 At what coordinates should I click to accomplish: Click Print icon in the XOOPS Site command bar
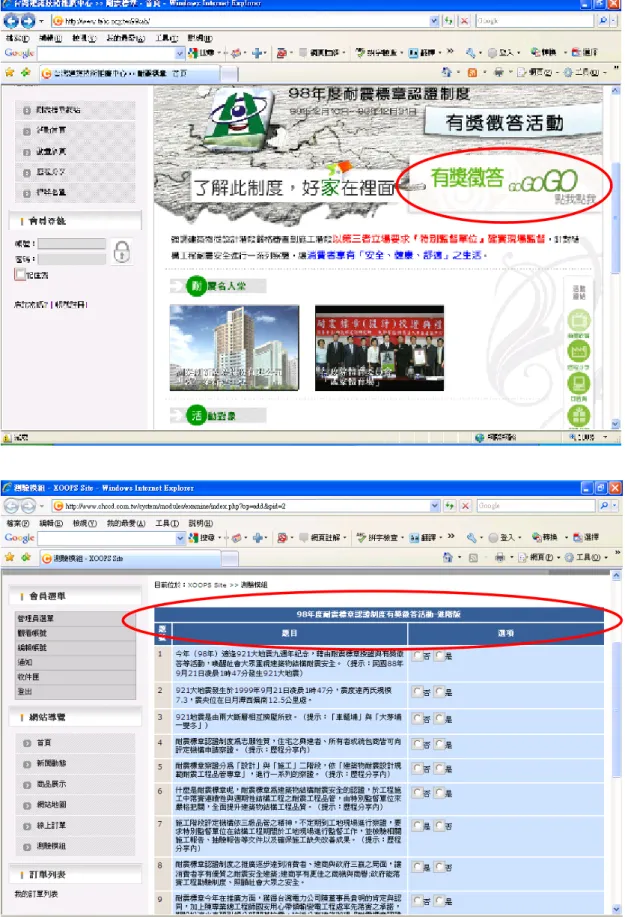click(500, 557)
